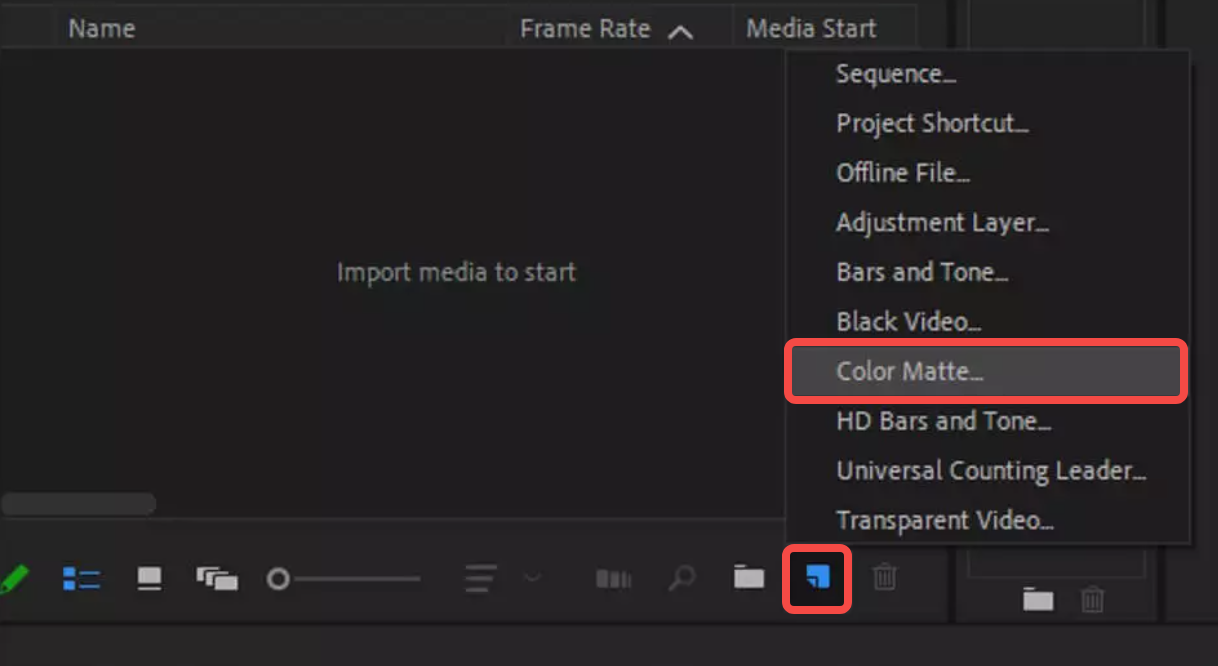
Task: Click the trash icon below the right panel
Action: click(x=1092, y=600)
